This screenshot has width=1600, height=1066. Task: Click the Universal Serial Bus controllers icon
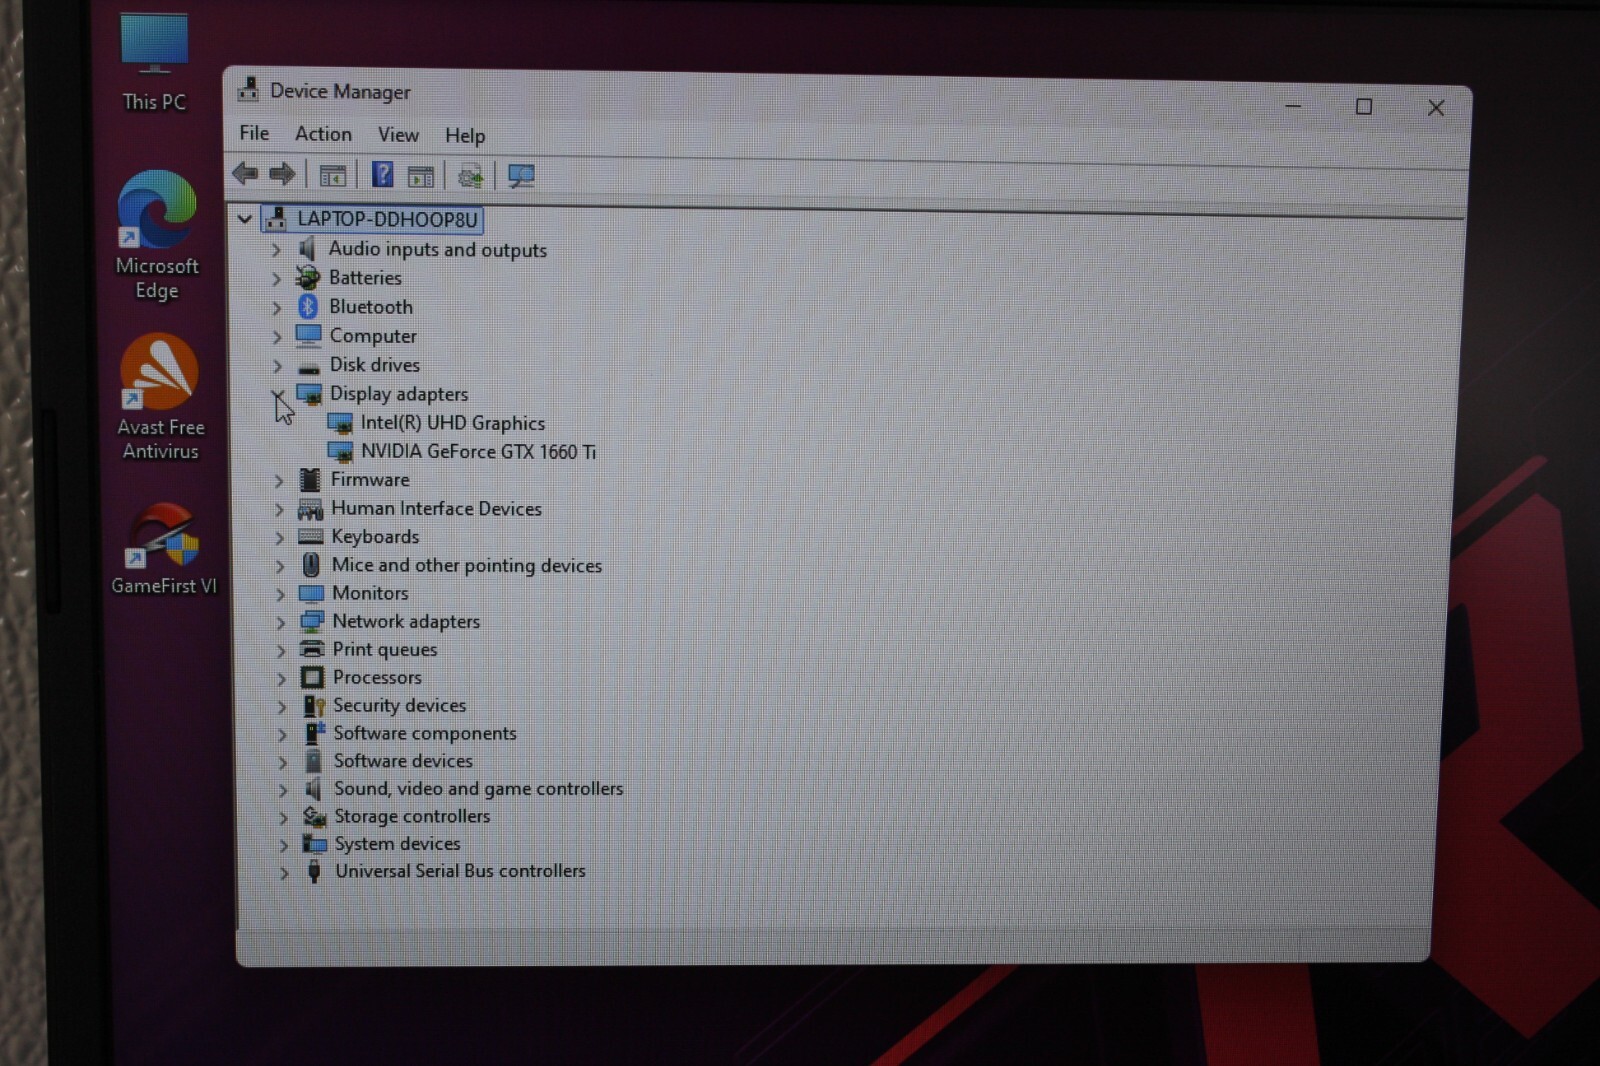point(314,871)
